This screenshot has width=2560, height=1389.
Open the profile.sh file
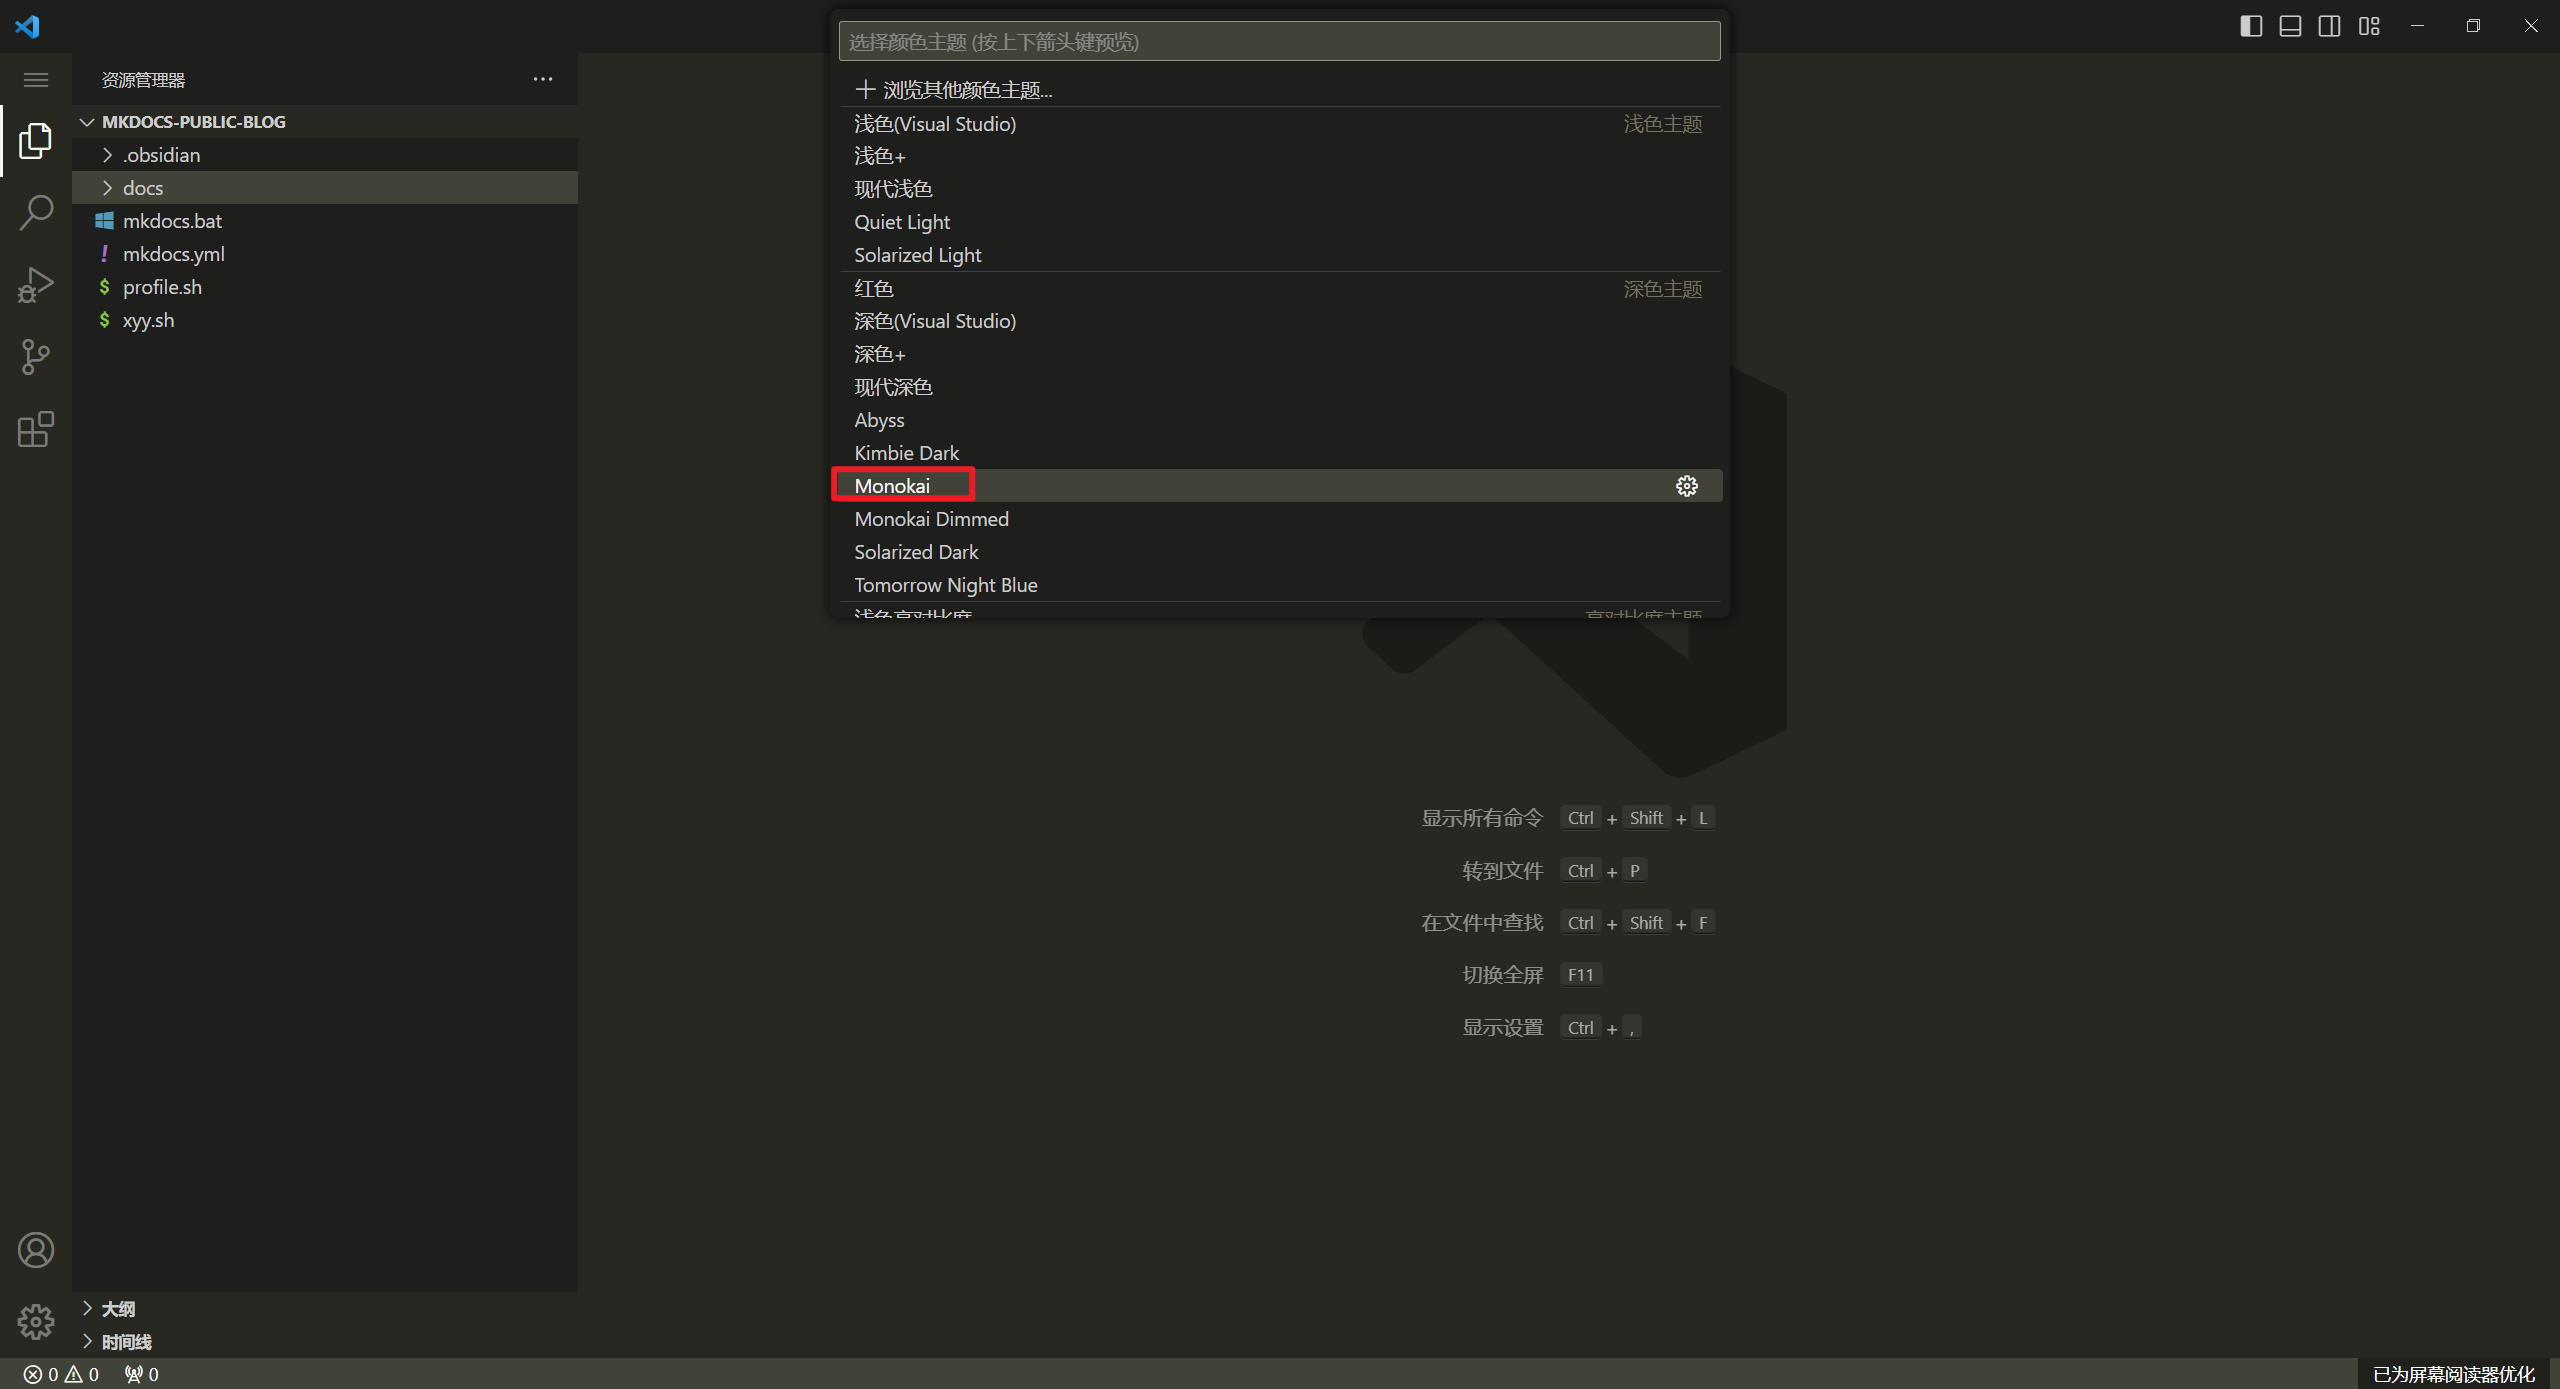pyautogui.click(x=325, y=287)
